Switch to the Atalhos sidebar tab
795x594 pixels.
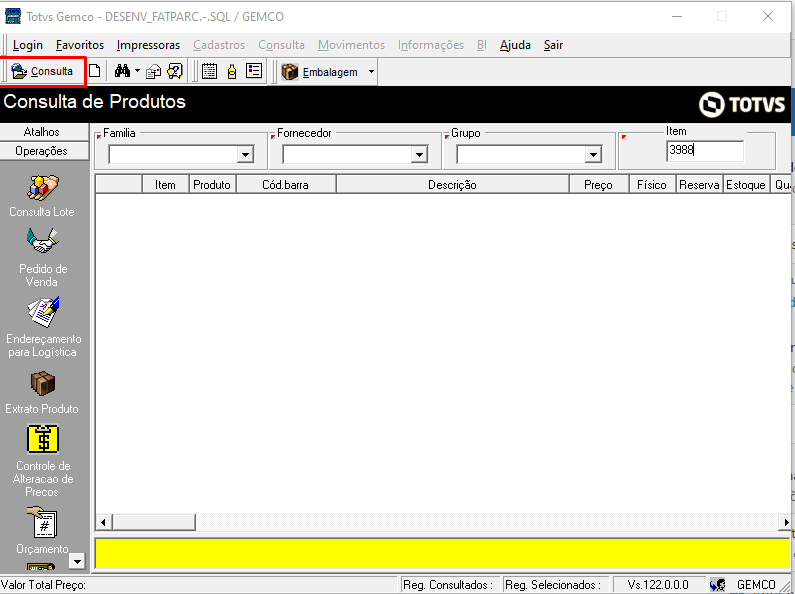[x=42, y=132]
